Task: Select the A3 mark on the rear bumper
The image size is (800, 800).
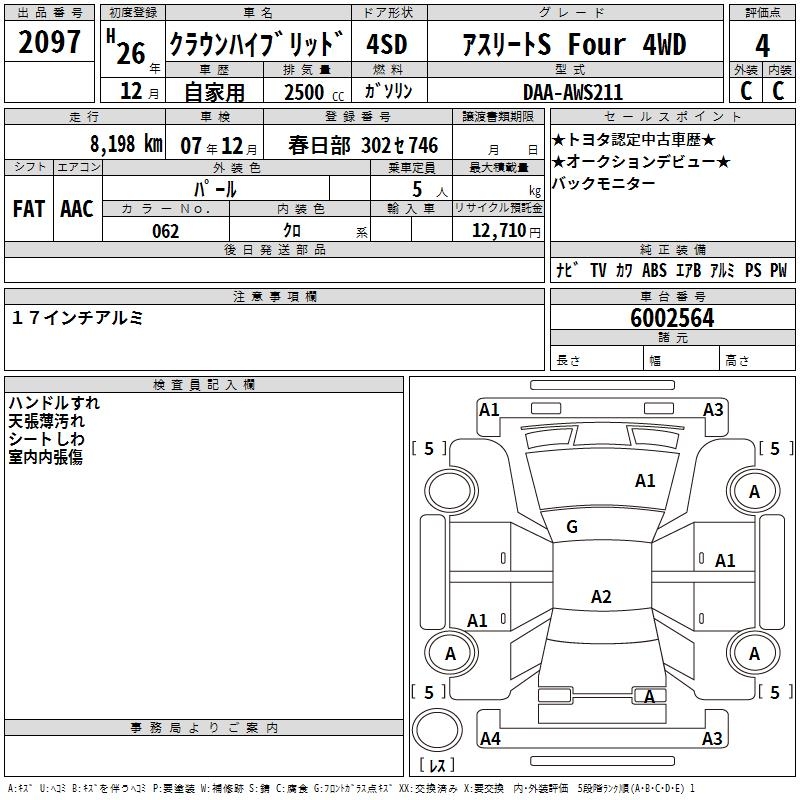Action: point(712,739)
